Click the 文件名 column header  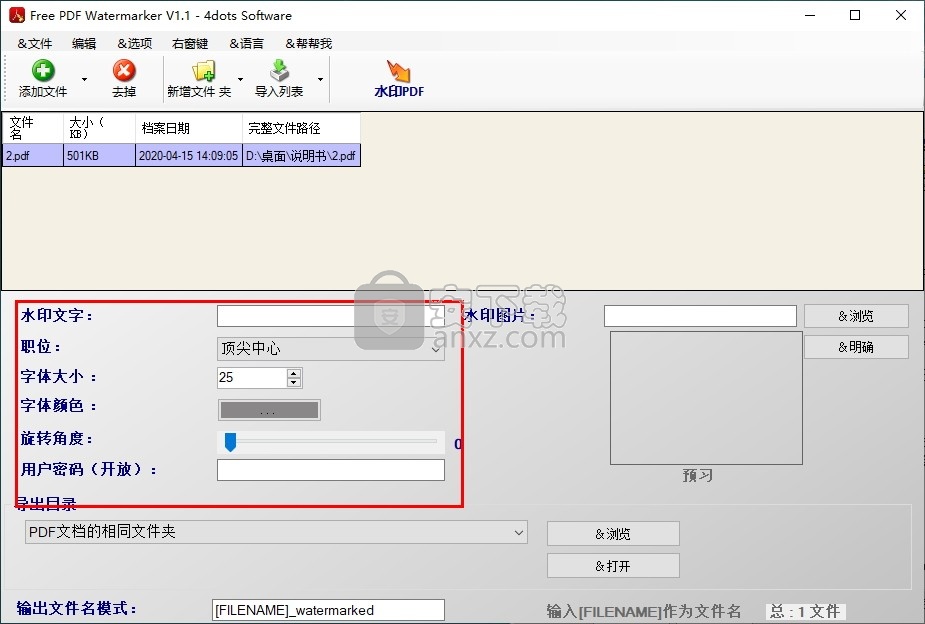tap(33, 128)
